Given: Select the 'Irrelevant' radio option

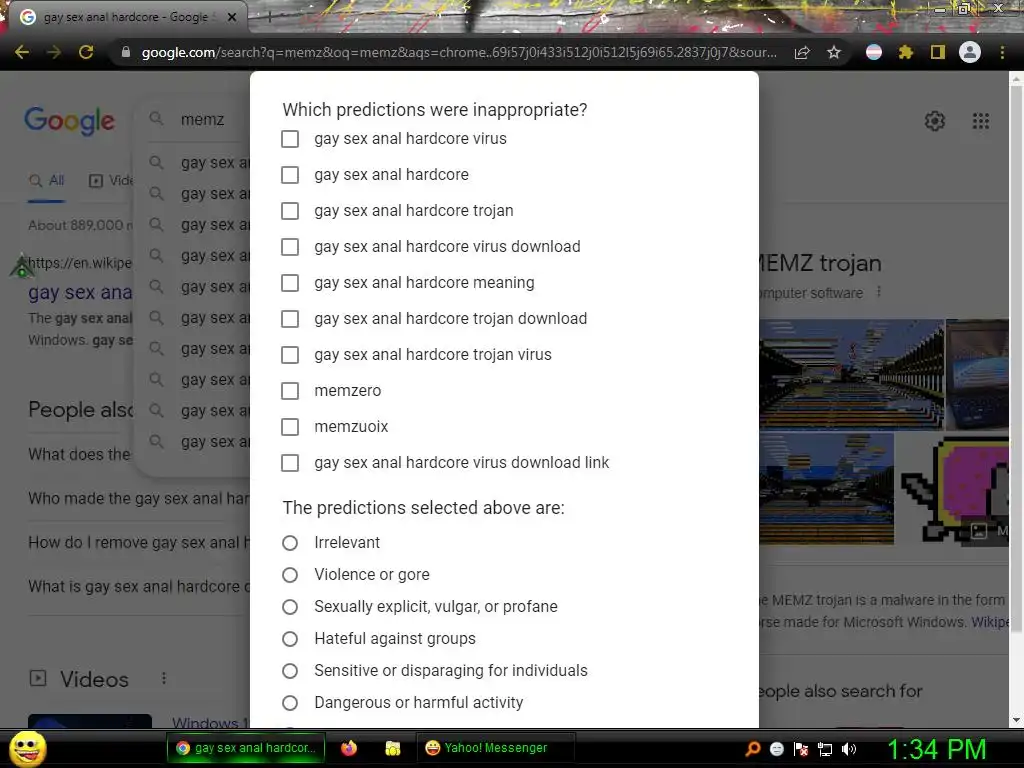Looking at the screenshot, I should [290, 543].
